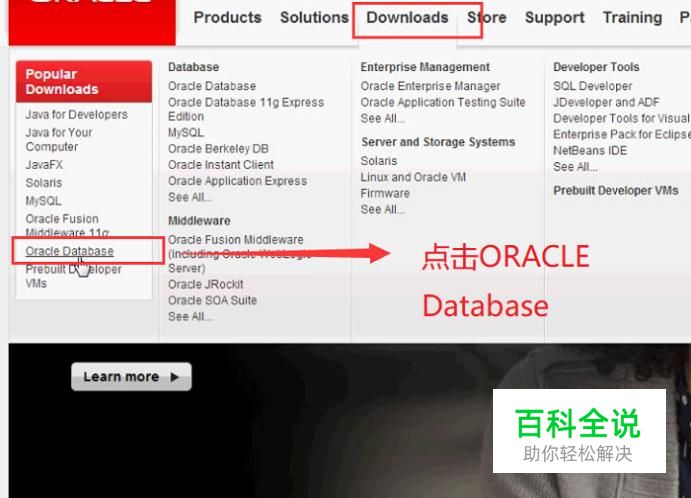Click See All under Middleware section
The width and height of the screenshot is (691, 498).
[x=190, y=316]
